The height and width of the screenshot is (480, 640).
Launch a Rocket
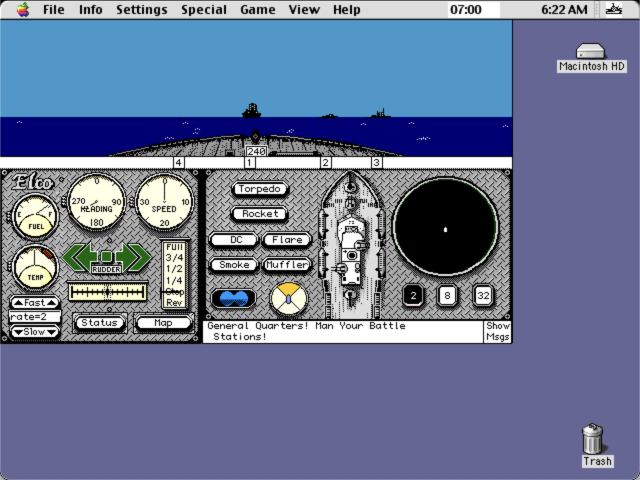[x=260, y=214]
